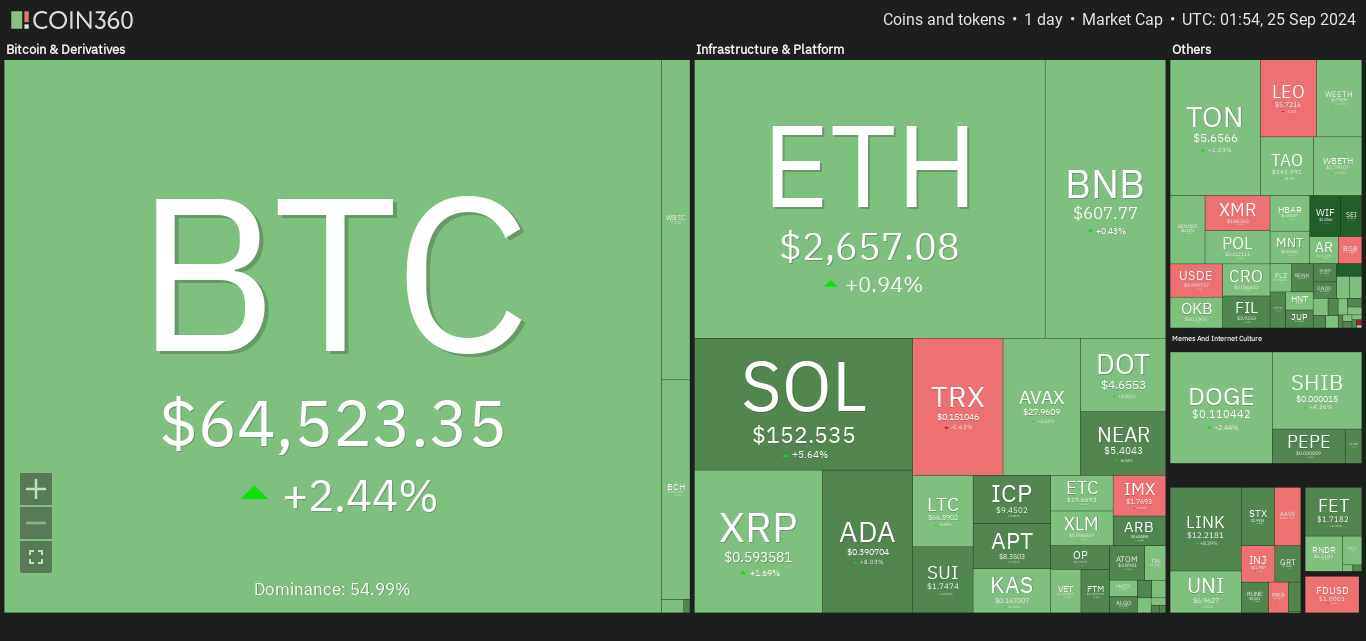Image resolution: width=1366 pixels, height=641 pixels.
Task: Select the BTC tile on the heatmap
Action: click(333, 336)
